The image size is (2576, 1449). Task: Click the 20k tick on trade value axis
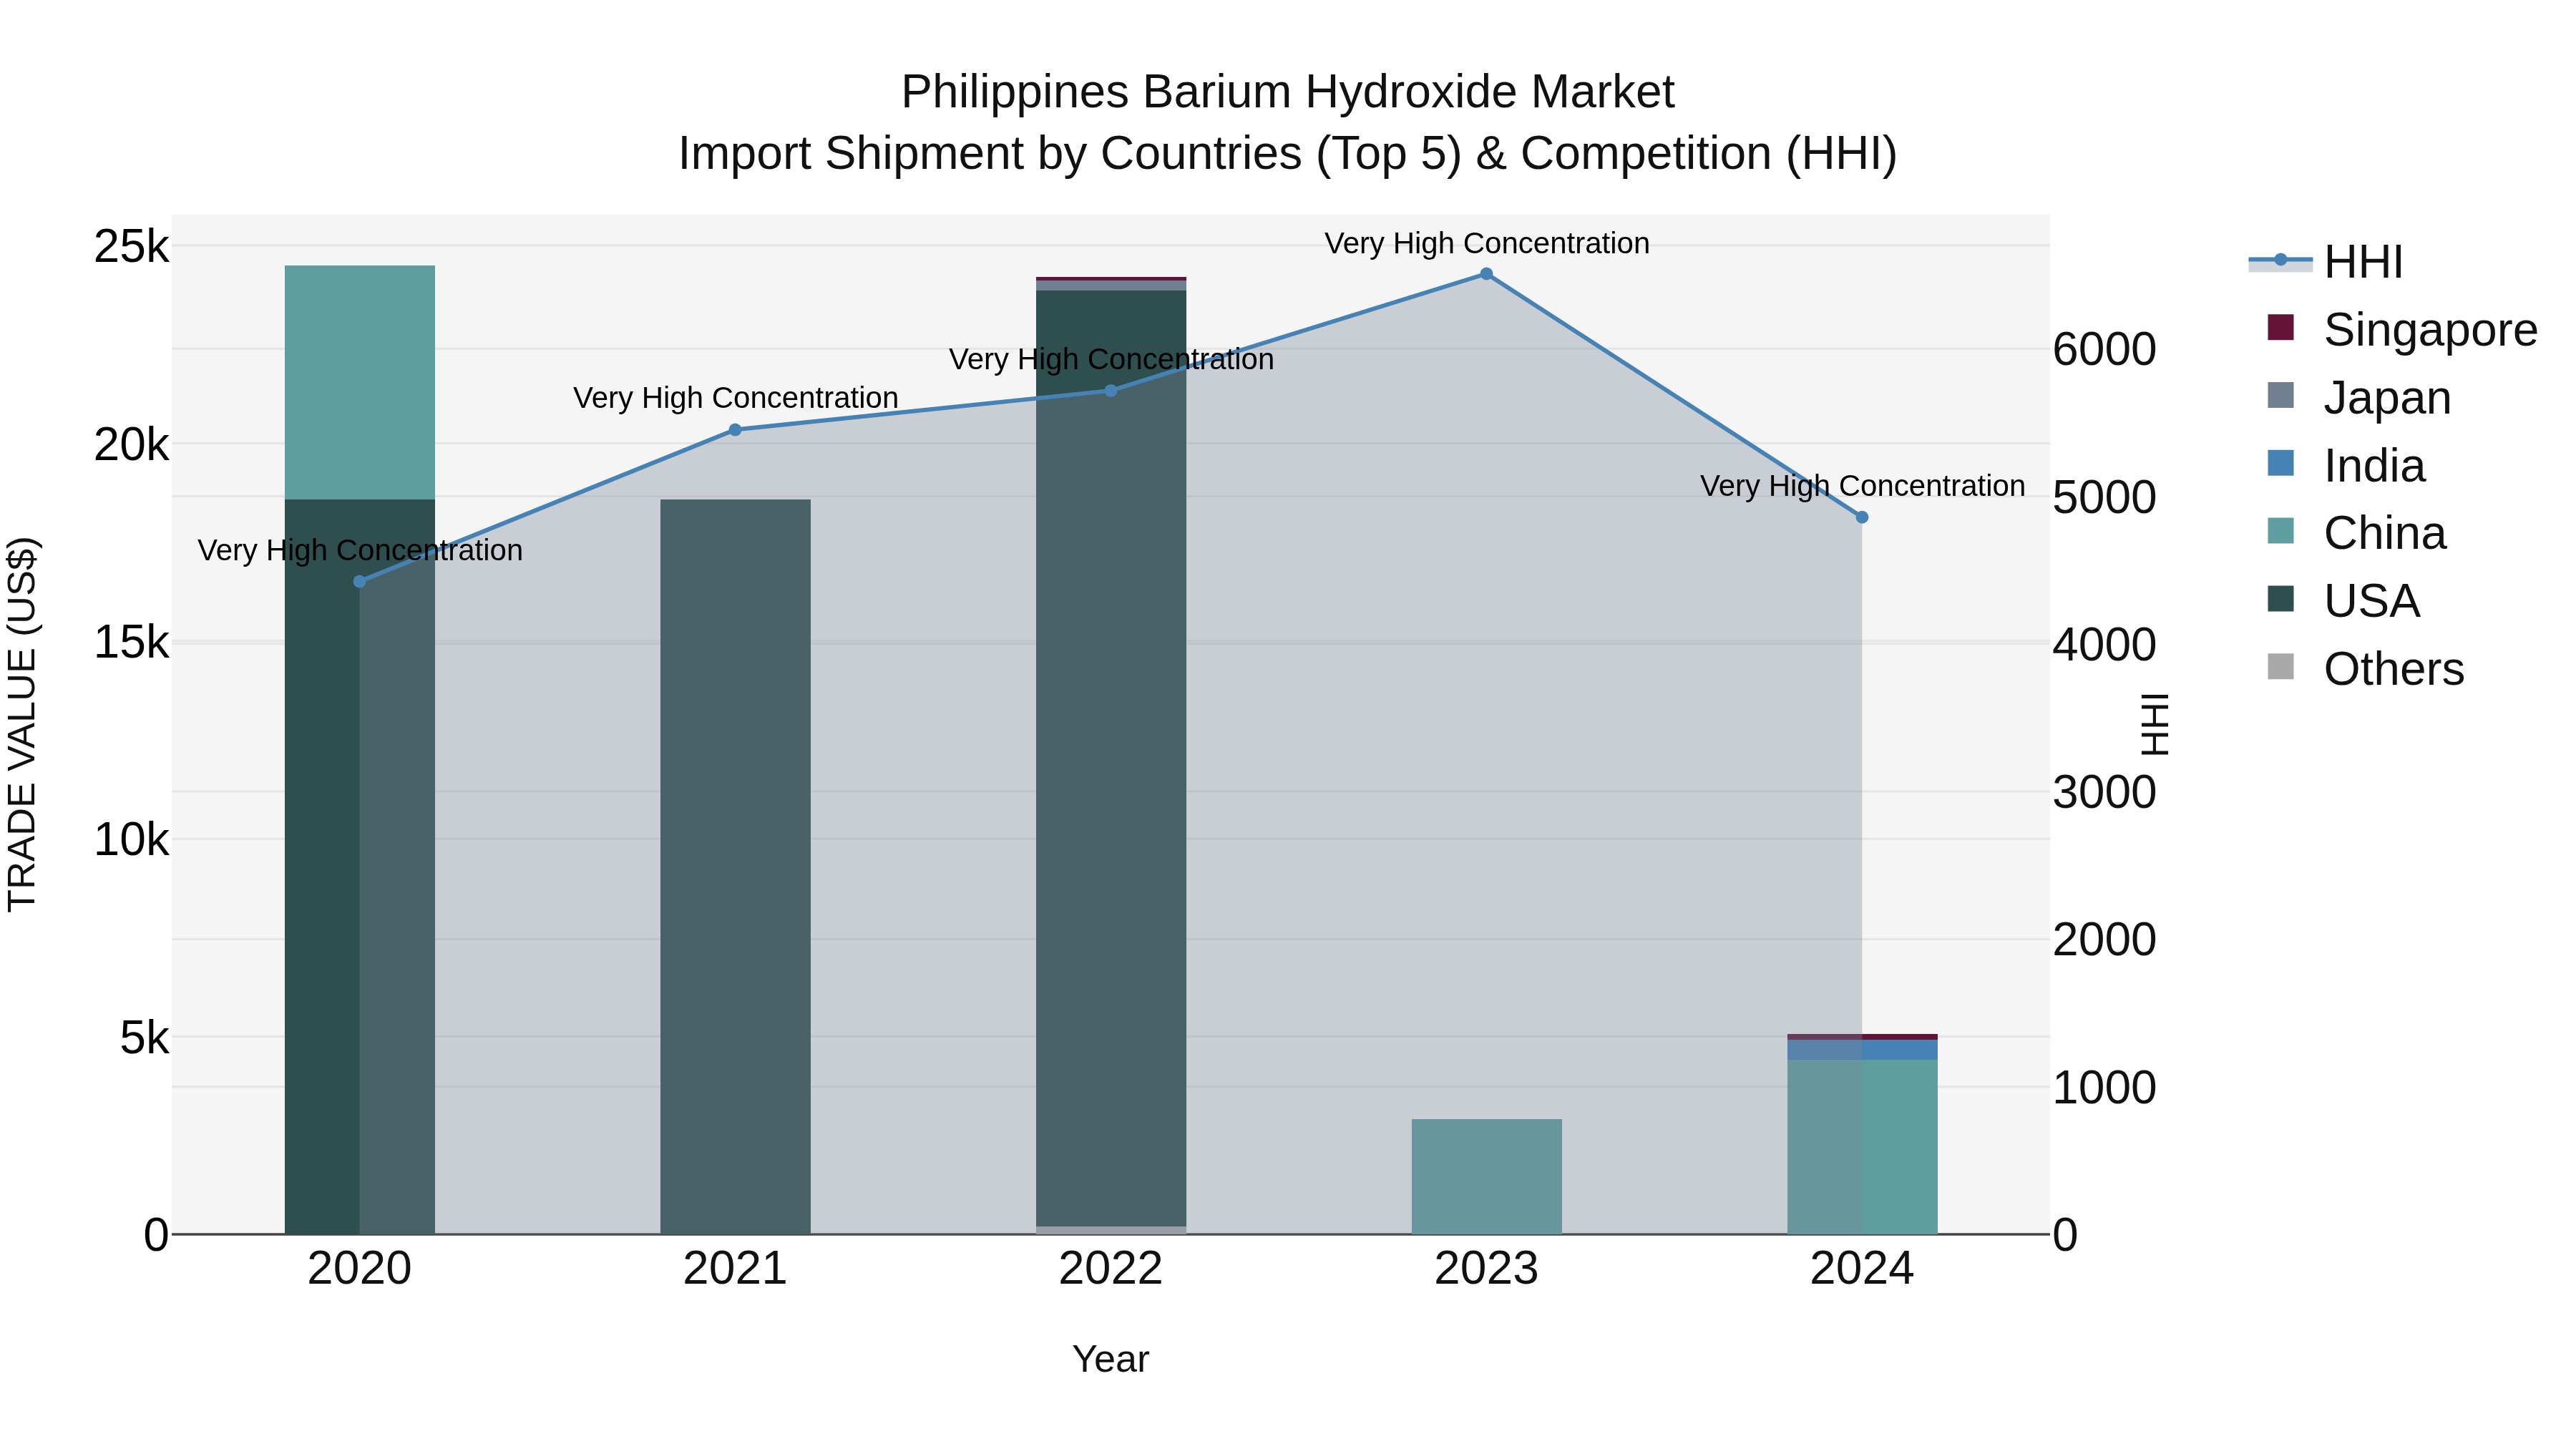(x=132, y=444)
